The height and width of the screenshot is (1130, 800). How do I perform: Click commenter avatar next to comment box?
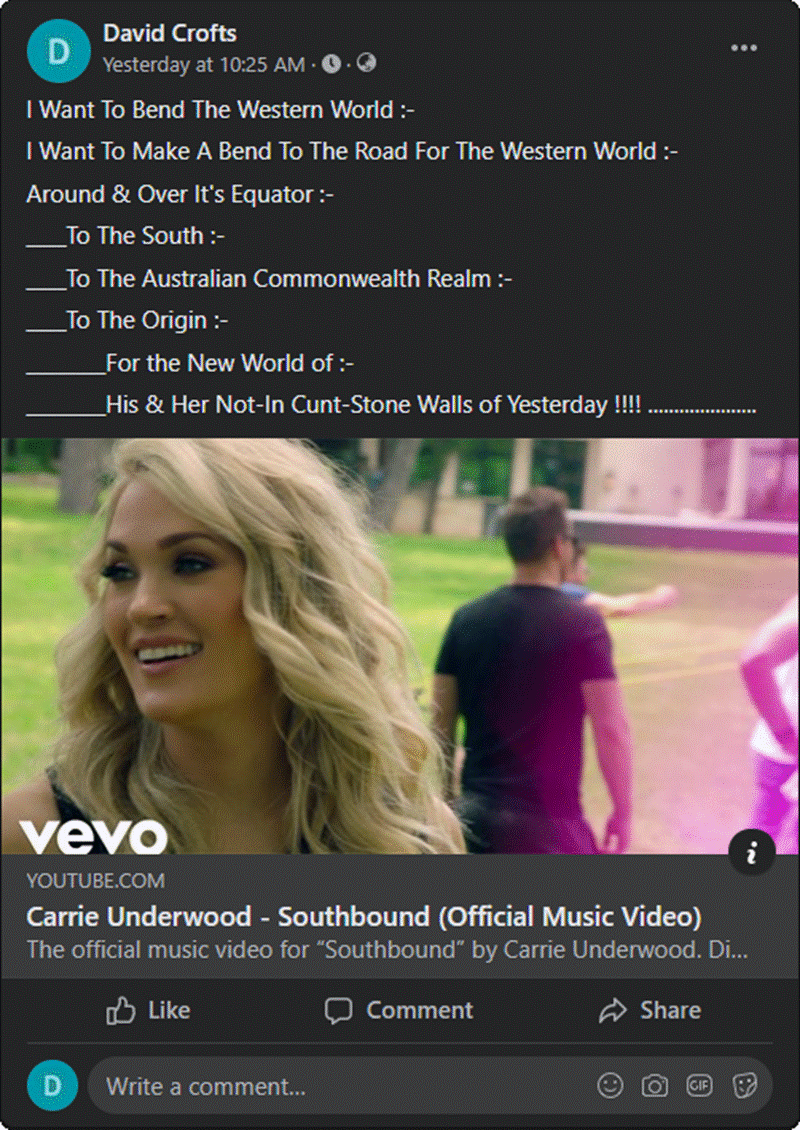[53, 1085]
